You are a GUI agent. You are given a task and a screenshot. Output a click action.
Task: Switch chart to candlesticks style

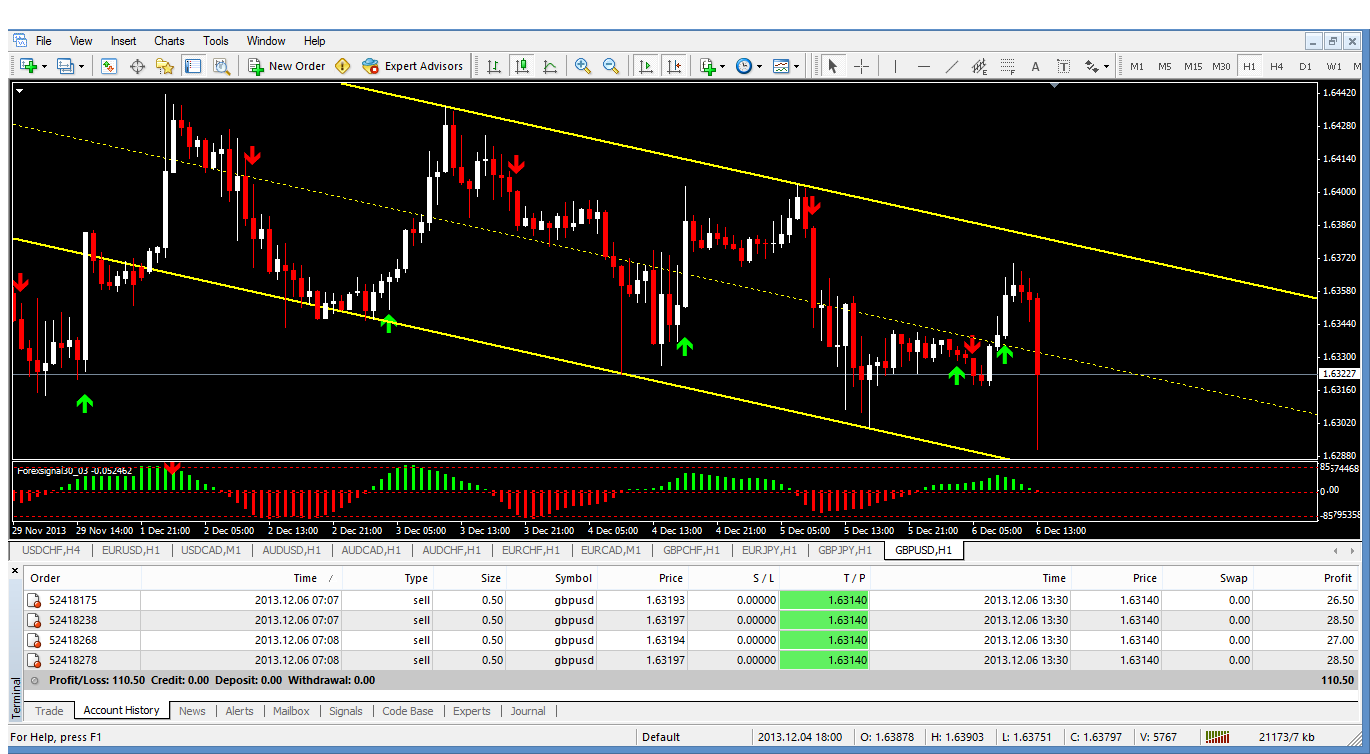click(522, 66)
